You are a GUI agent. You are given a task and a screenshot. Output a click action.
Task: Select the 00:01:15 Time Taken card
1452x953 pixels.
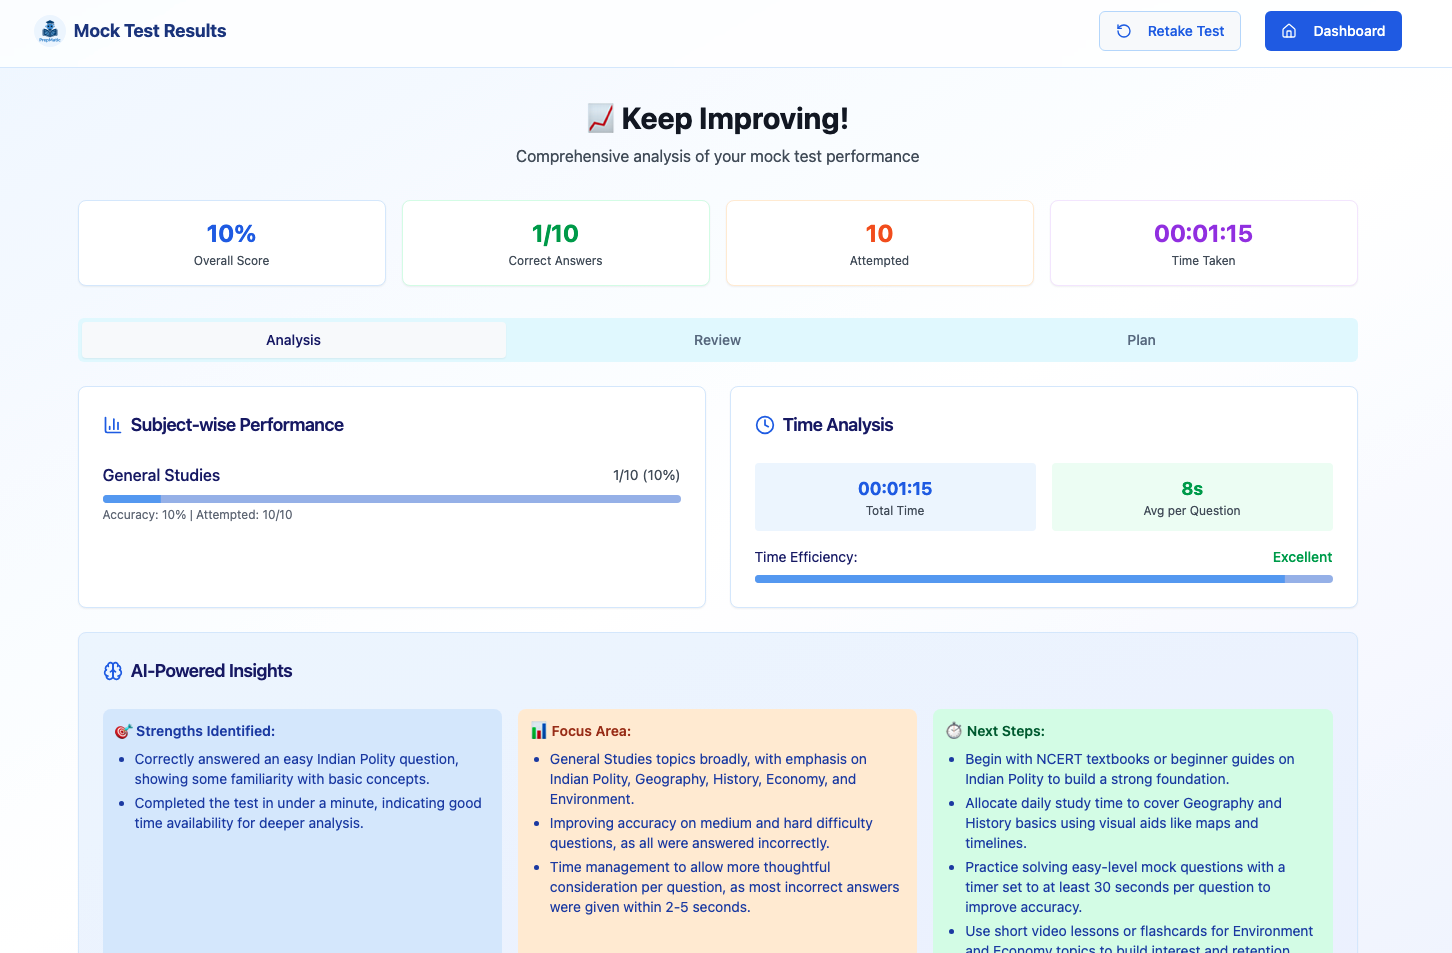point(1204,243)
